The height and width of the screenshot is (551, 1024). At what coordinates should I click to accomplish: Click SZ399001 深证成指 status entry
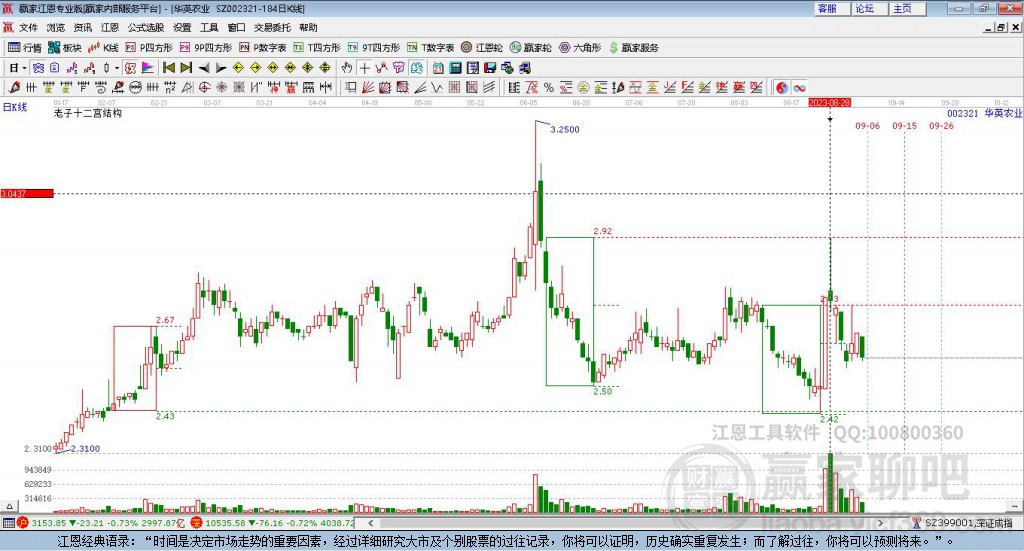point(968,523)
